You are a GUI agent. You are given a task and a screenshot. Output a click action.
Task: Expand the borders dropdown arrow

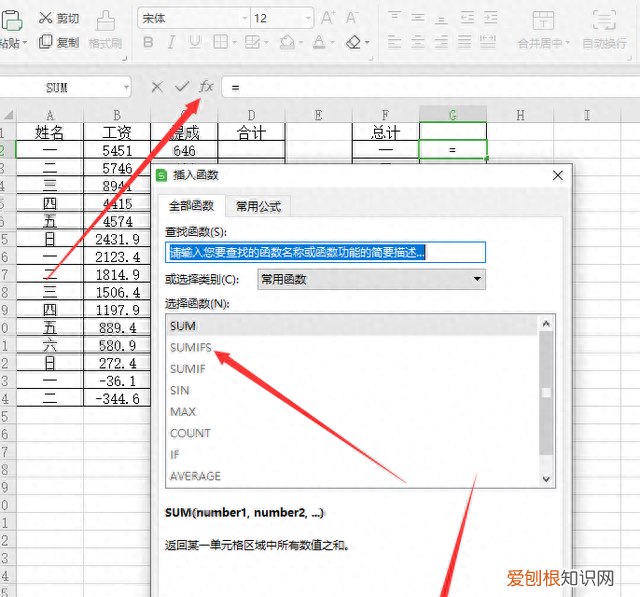[234, 42]
